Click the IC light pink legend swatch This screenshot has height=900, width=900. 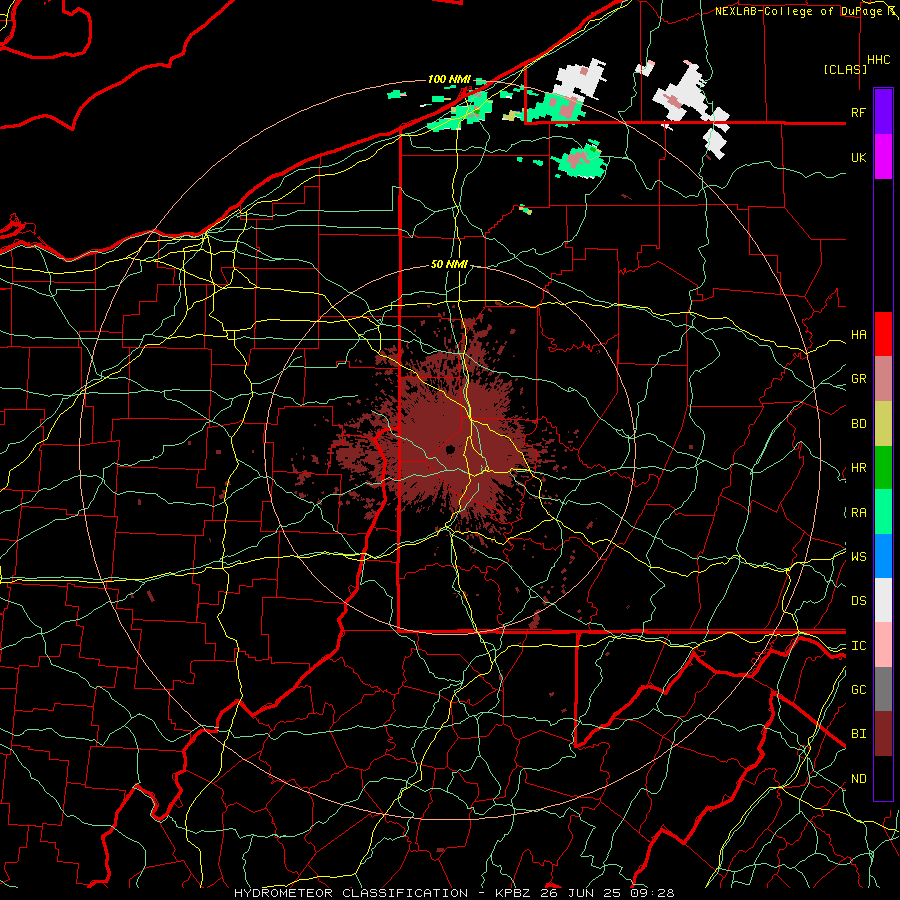click(883, 645)
